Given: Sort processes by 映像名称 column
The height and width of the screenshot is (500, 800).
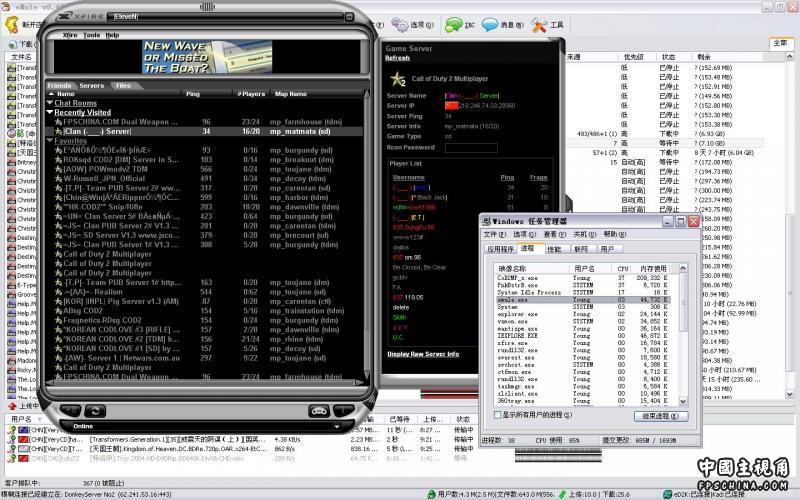Looking at the screenshot, I should click(x=533, y=268).
